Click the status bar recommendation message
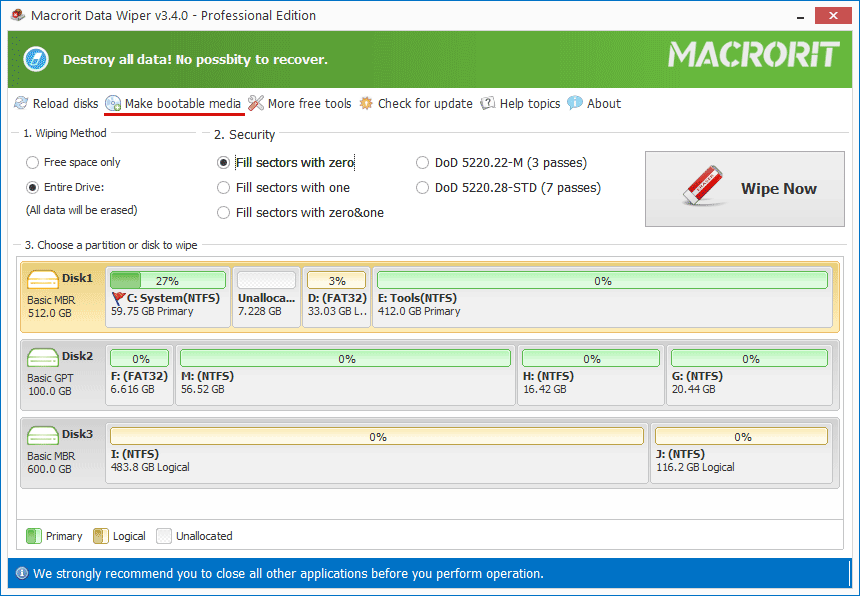This screenshot has width=860, height=596. (288, 574)
